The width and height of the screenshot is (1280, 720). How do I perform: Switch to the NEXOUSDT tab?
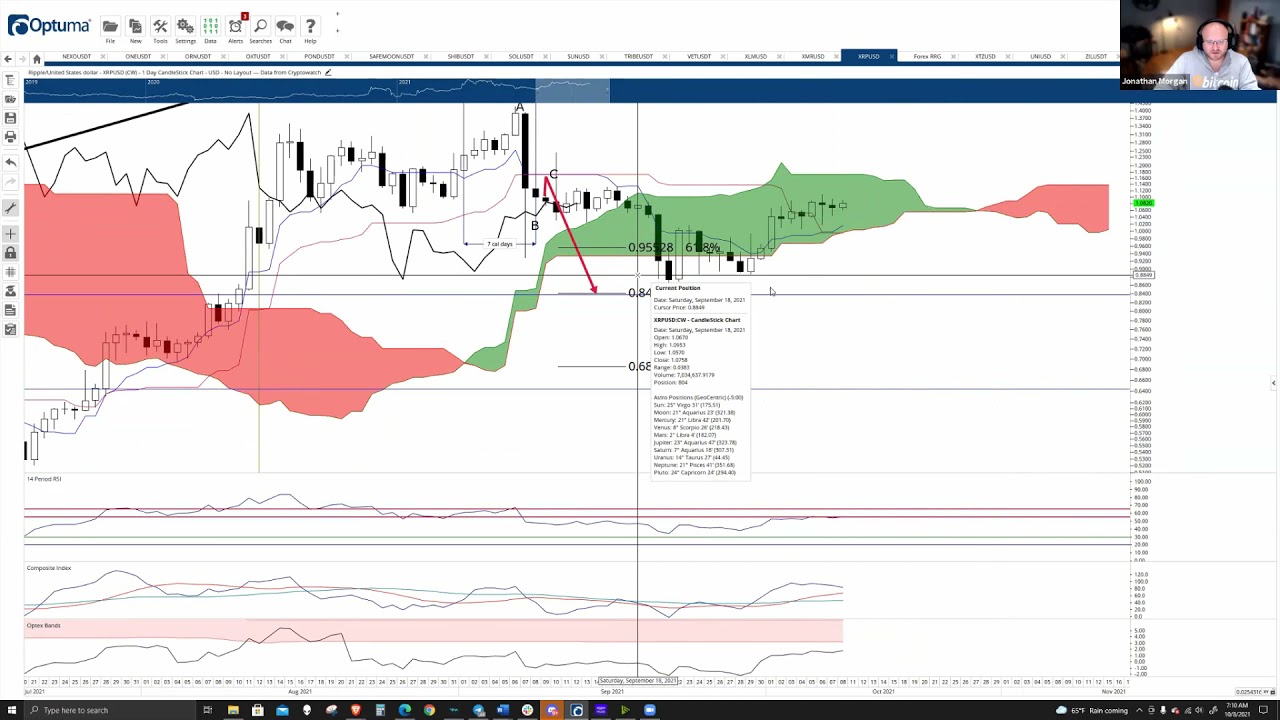click(x=76, y=56)
